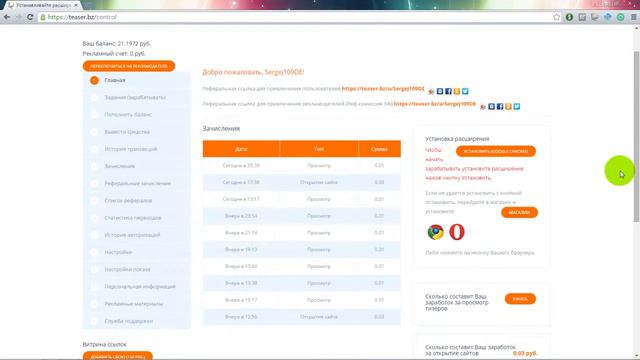Go back with browser back arrow
Viewport: 640px width, 360px height.
click(x=7, y=17)
